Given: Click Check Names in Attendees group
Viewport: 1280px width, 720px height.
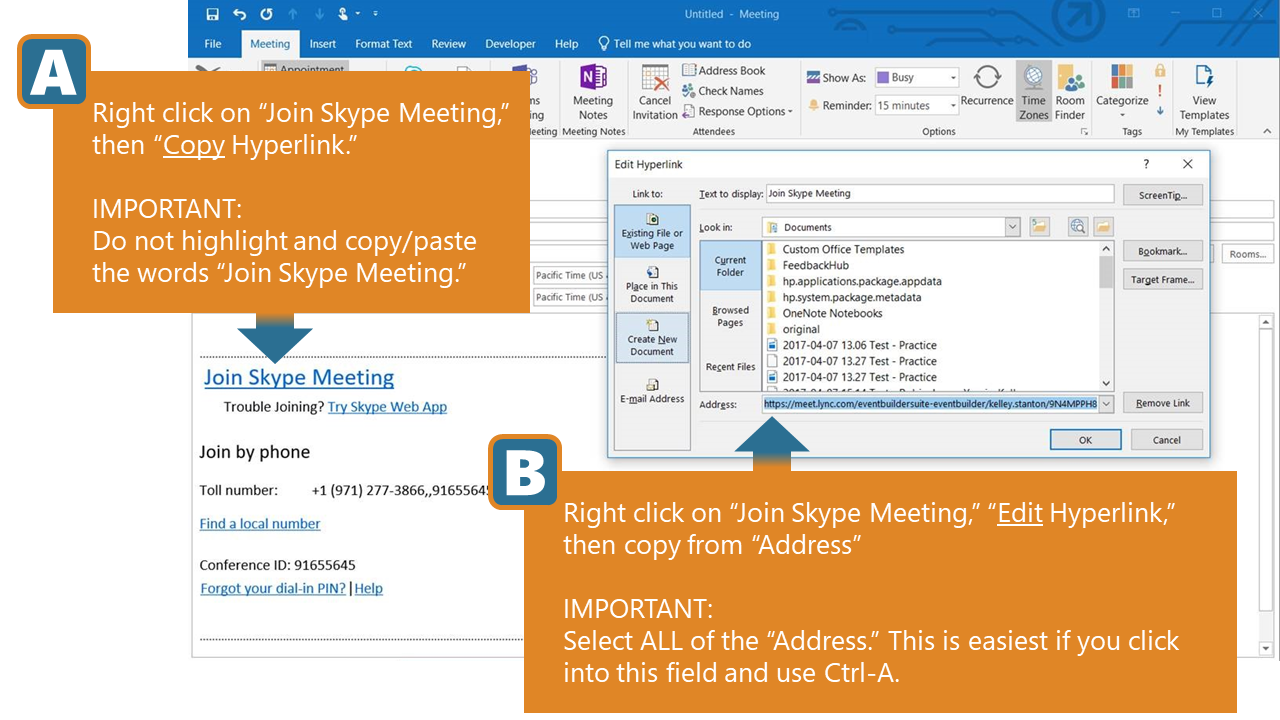Looking at the screenshot, I should point(723,91).
